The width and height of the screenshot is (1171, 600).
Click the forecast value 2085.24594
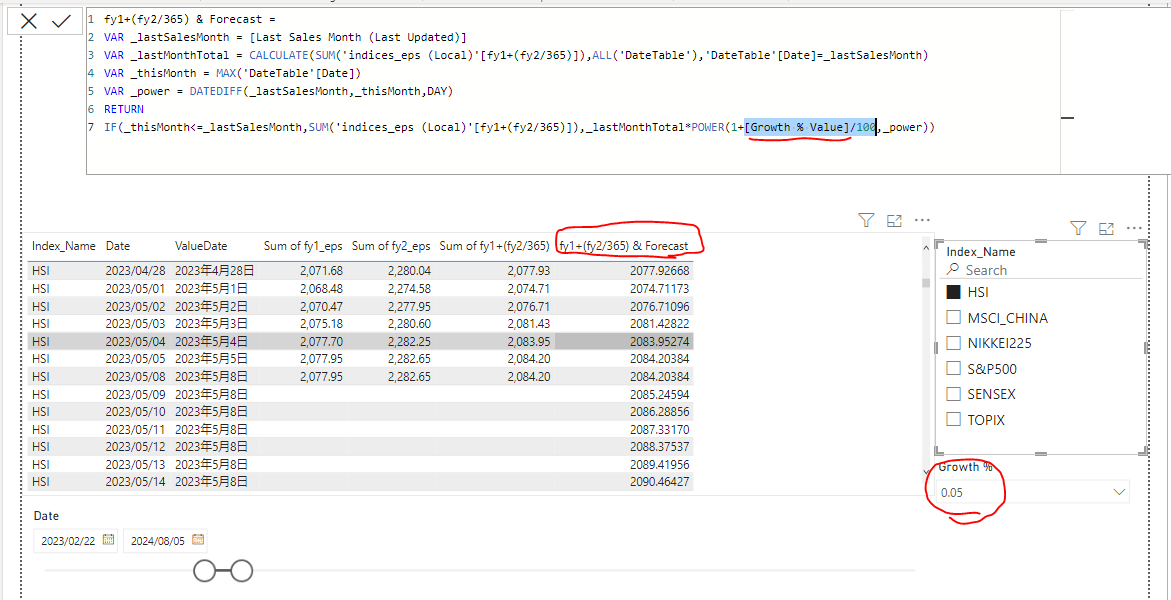659,394
